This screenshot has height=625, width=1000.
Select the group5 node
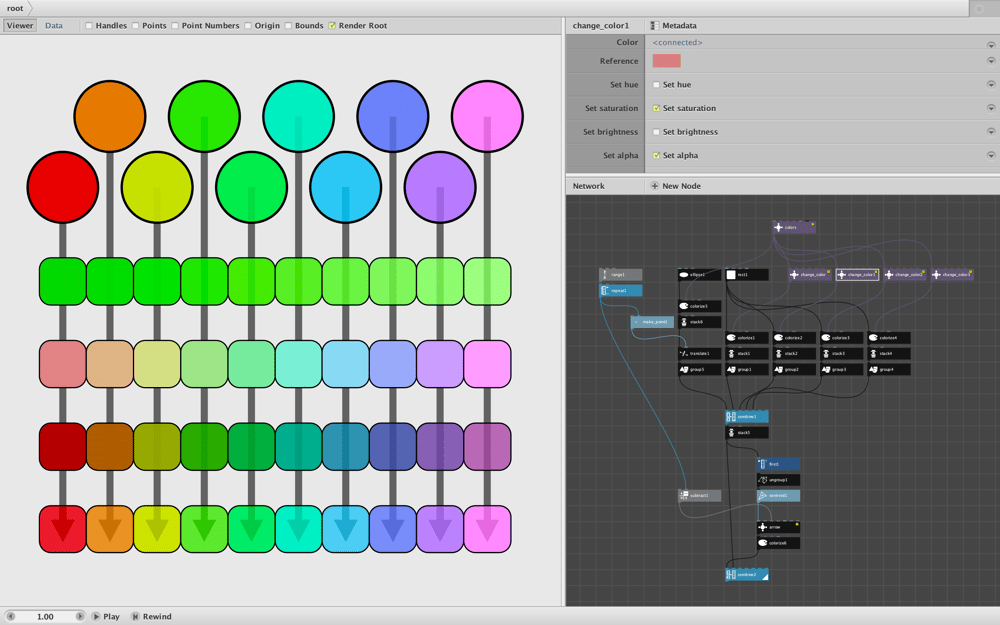[x=700, y=369]
